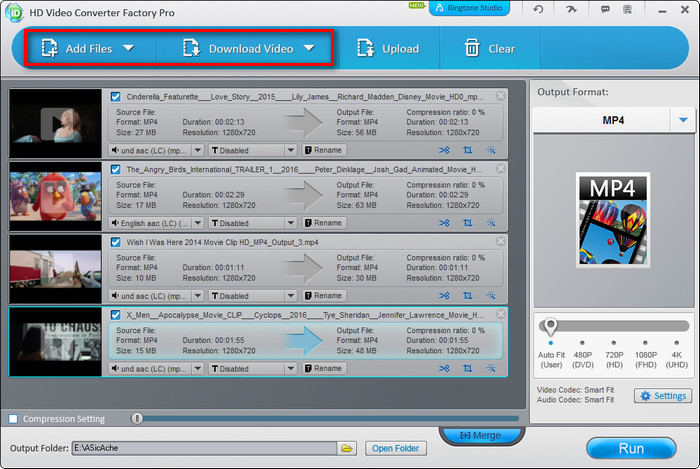Uncheck the Angry Birds trailer checkbox
The height and width of the screenshot is (469, 700).
point(116,169)
